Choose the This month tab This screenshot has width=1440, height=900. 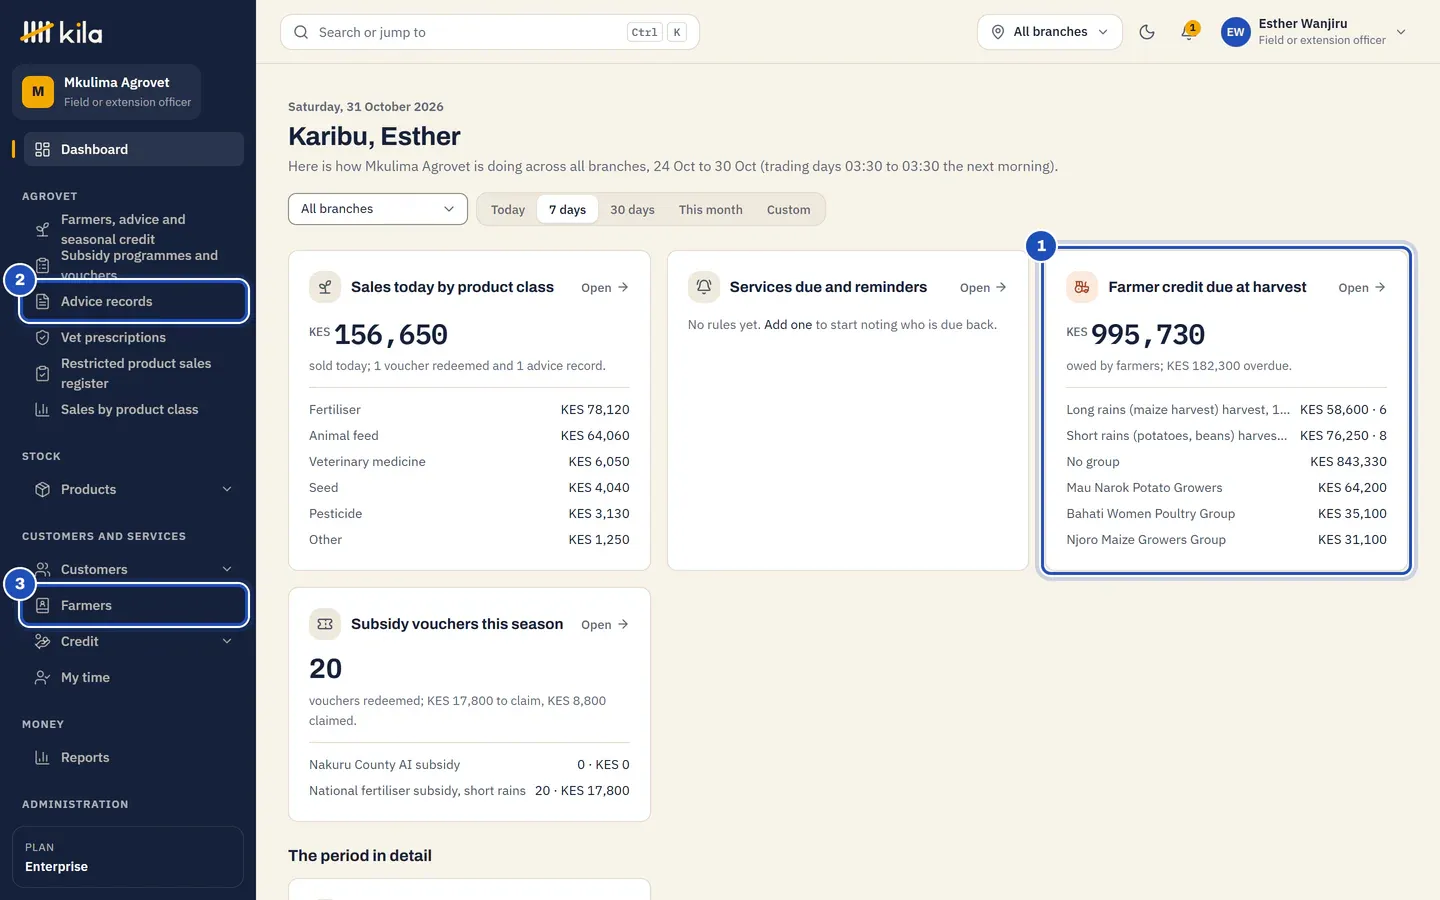(711, 209)
